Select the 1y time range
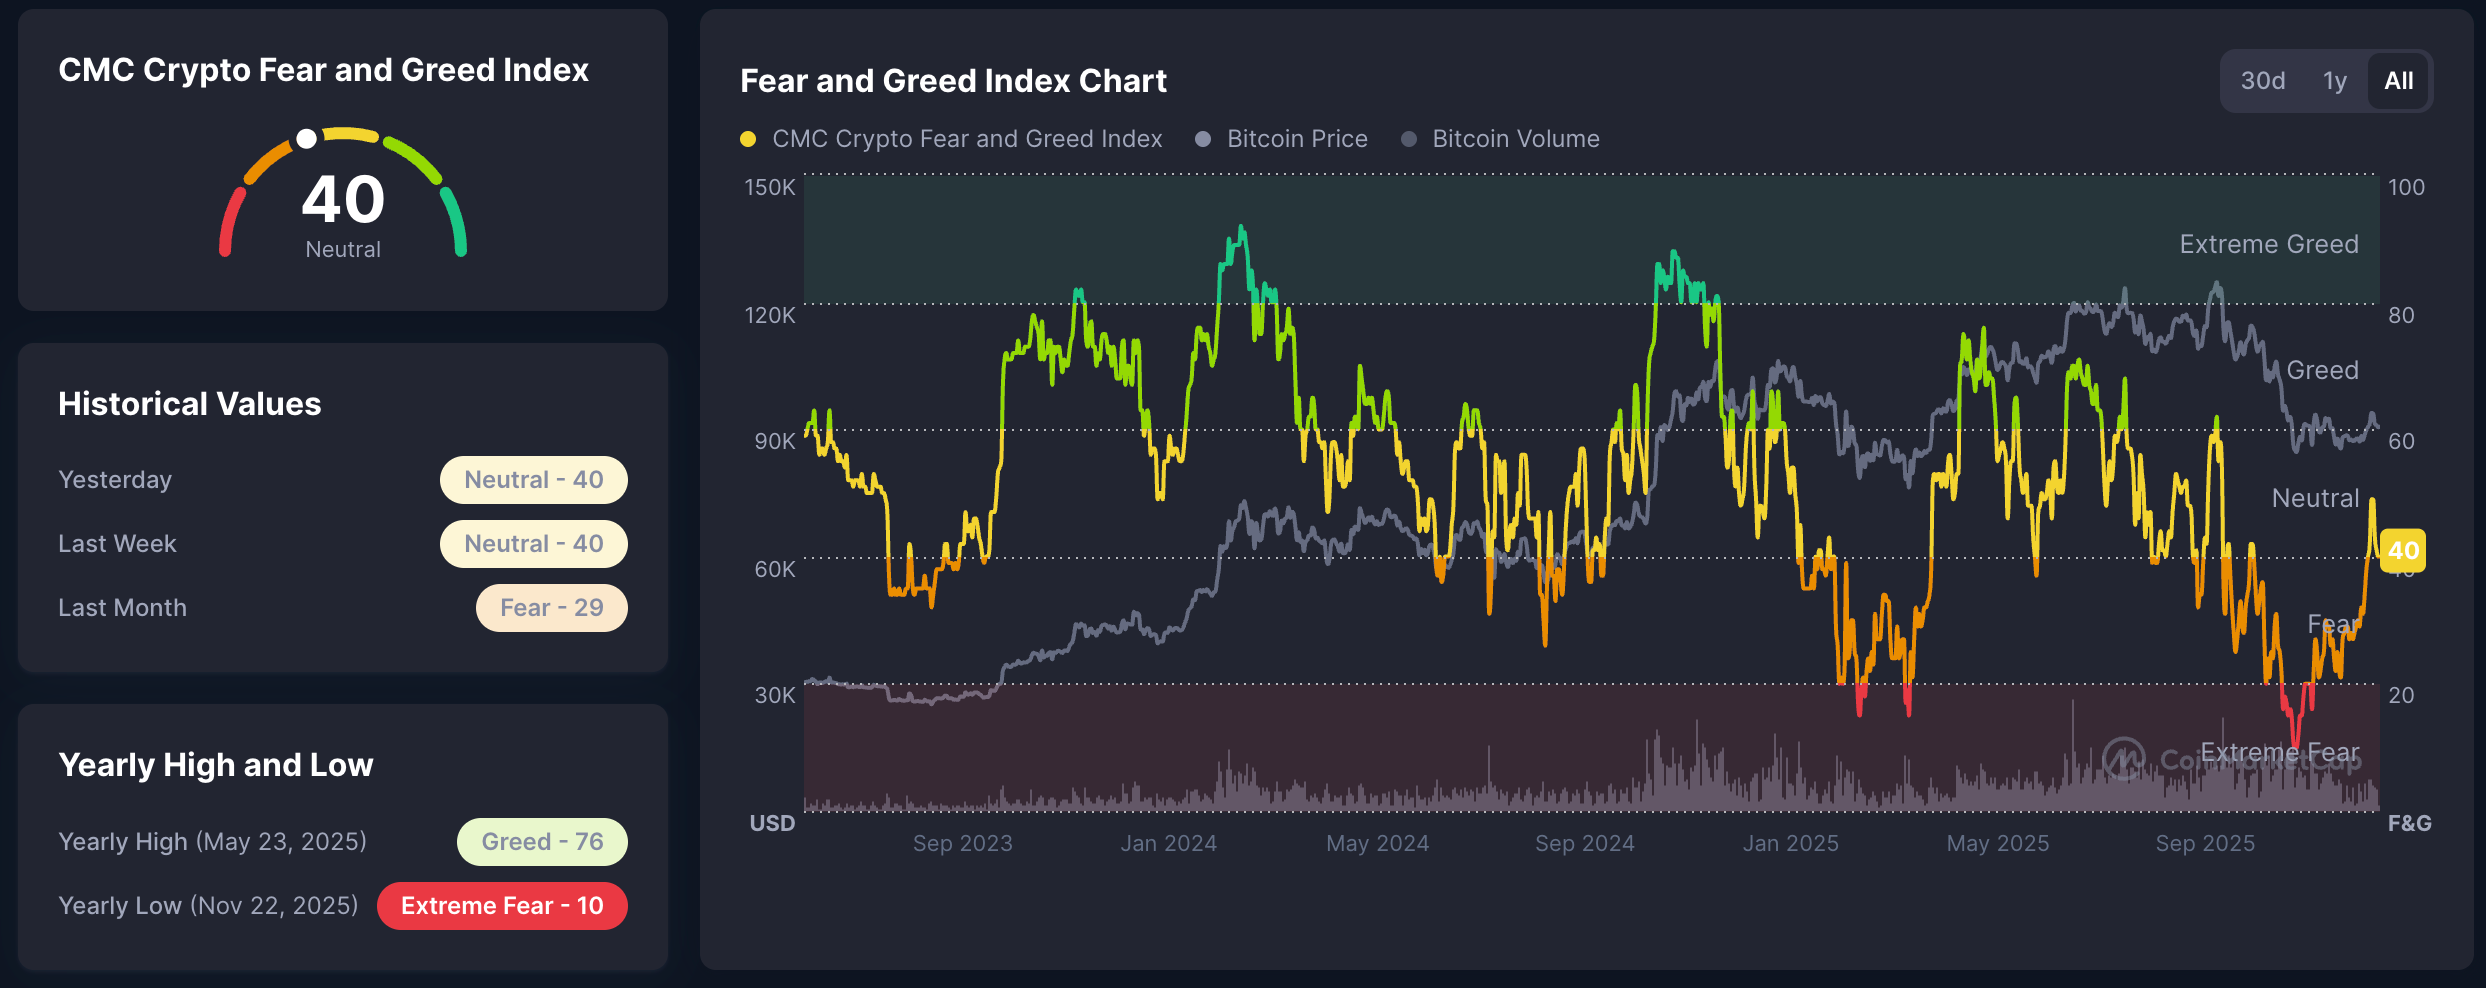The height and width of the screenshot is (988, 2486). pyautogui.click(x=2334, y=81)
